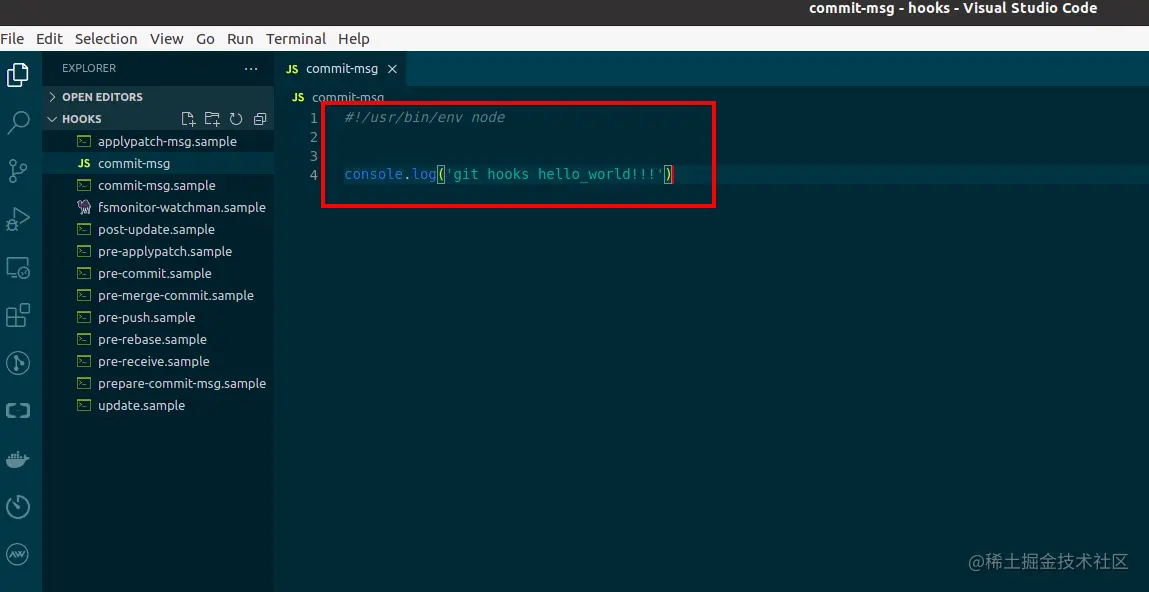
Task: Open the Selection menu
Action: 106,39
